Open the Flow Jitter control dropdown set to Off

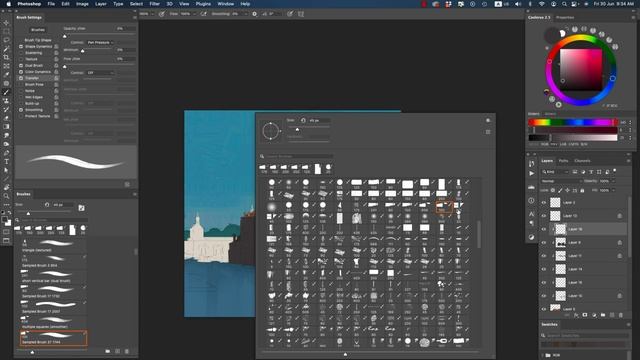(100, 73)
